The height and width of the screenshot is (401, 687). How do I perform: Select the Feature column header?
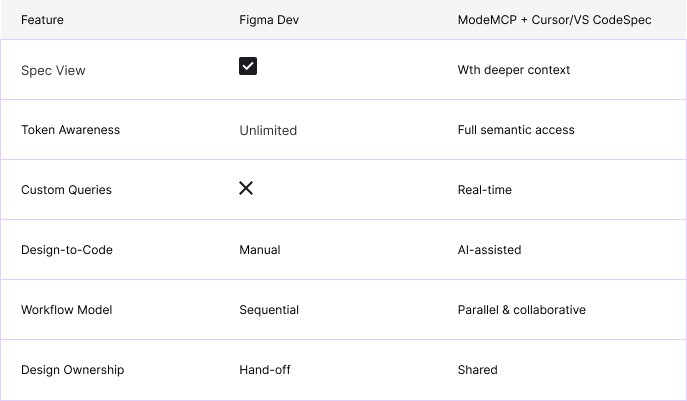[x=41, y=20]
